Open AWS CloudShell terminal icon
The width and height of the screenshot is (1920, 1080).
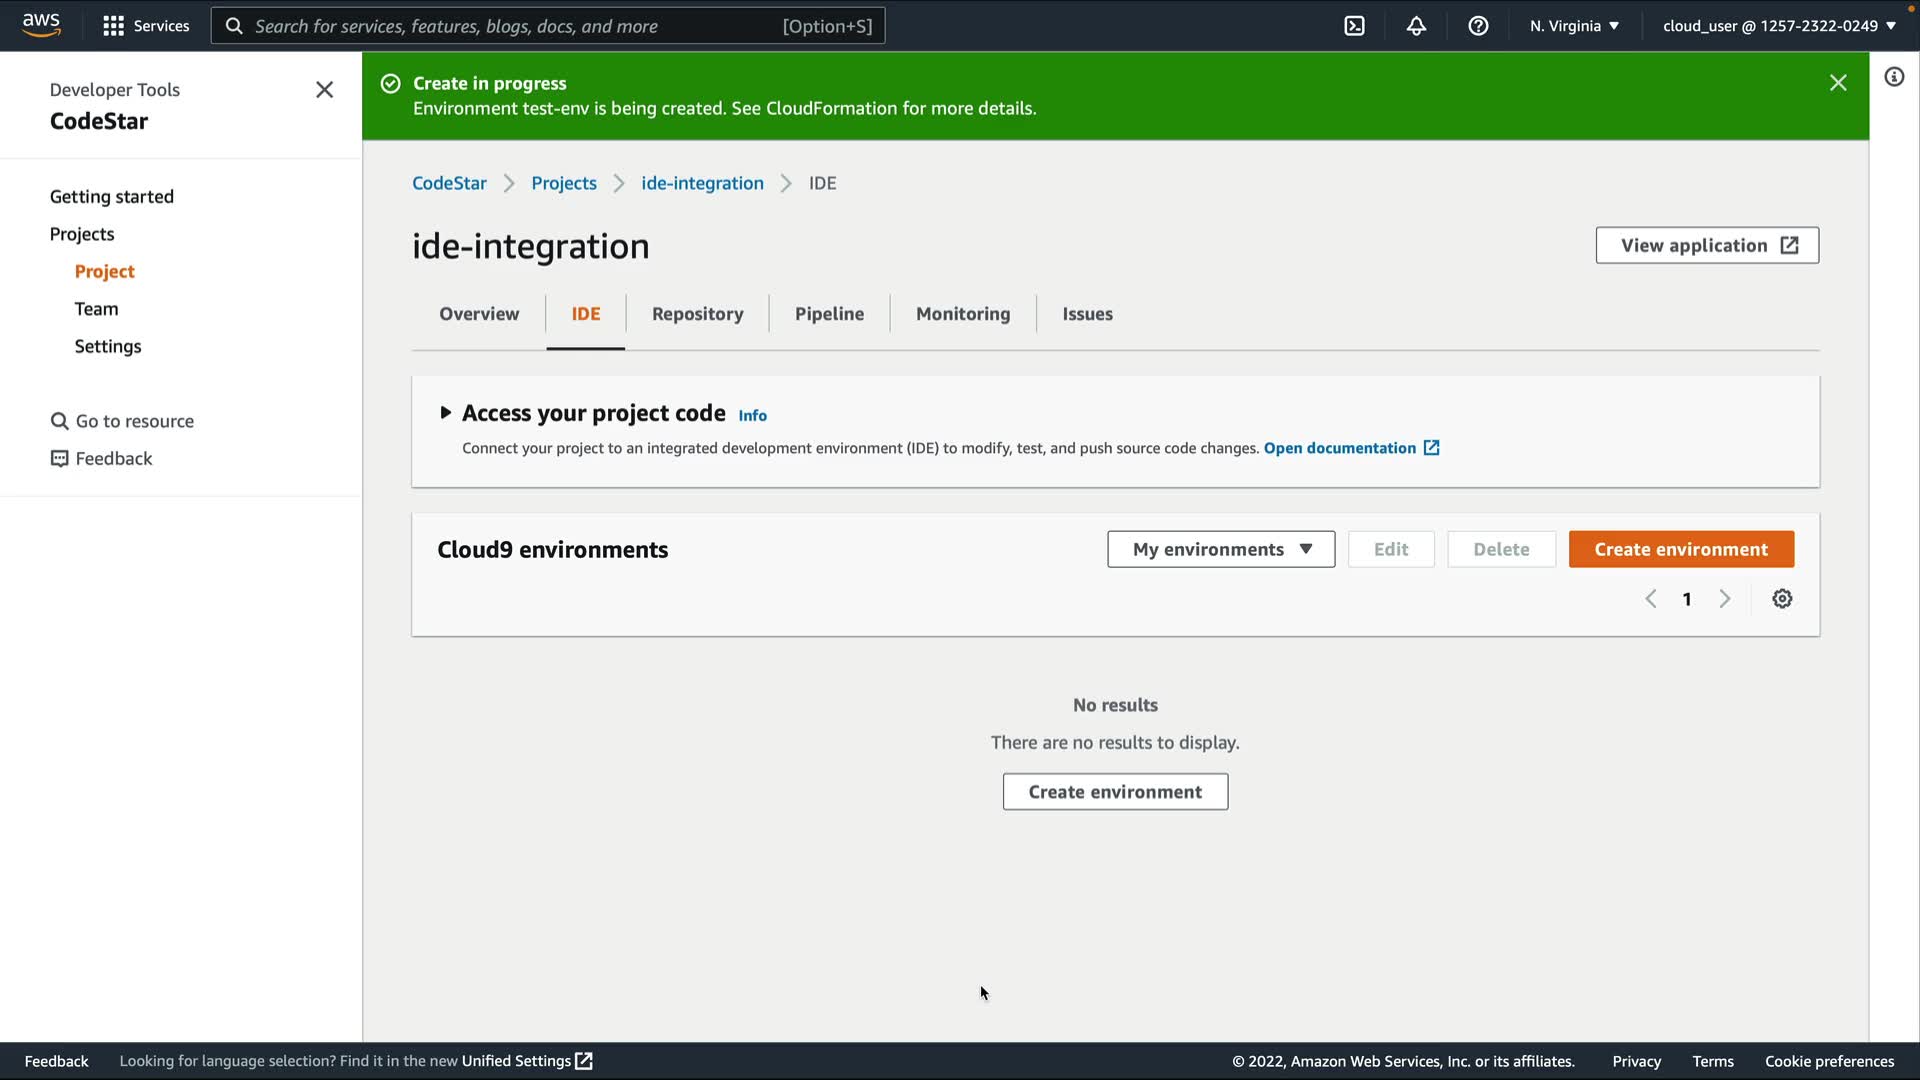click(x=1354, y=26)
